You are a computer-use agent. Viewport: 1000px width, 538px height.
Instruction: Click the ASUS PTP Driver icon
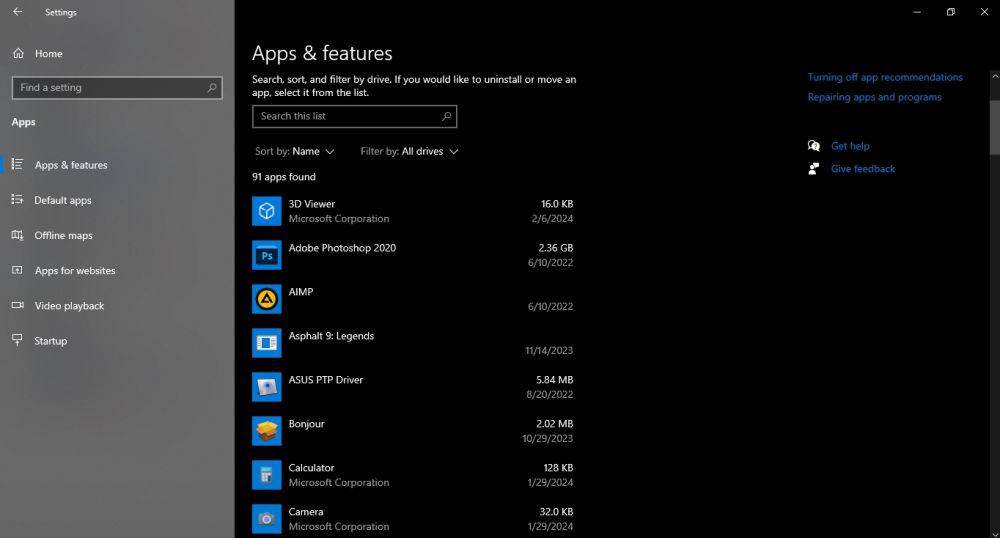pyautogui.click(x=267, y=387)
